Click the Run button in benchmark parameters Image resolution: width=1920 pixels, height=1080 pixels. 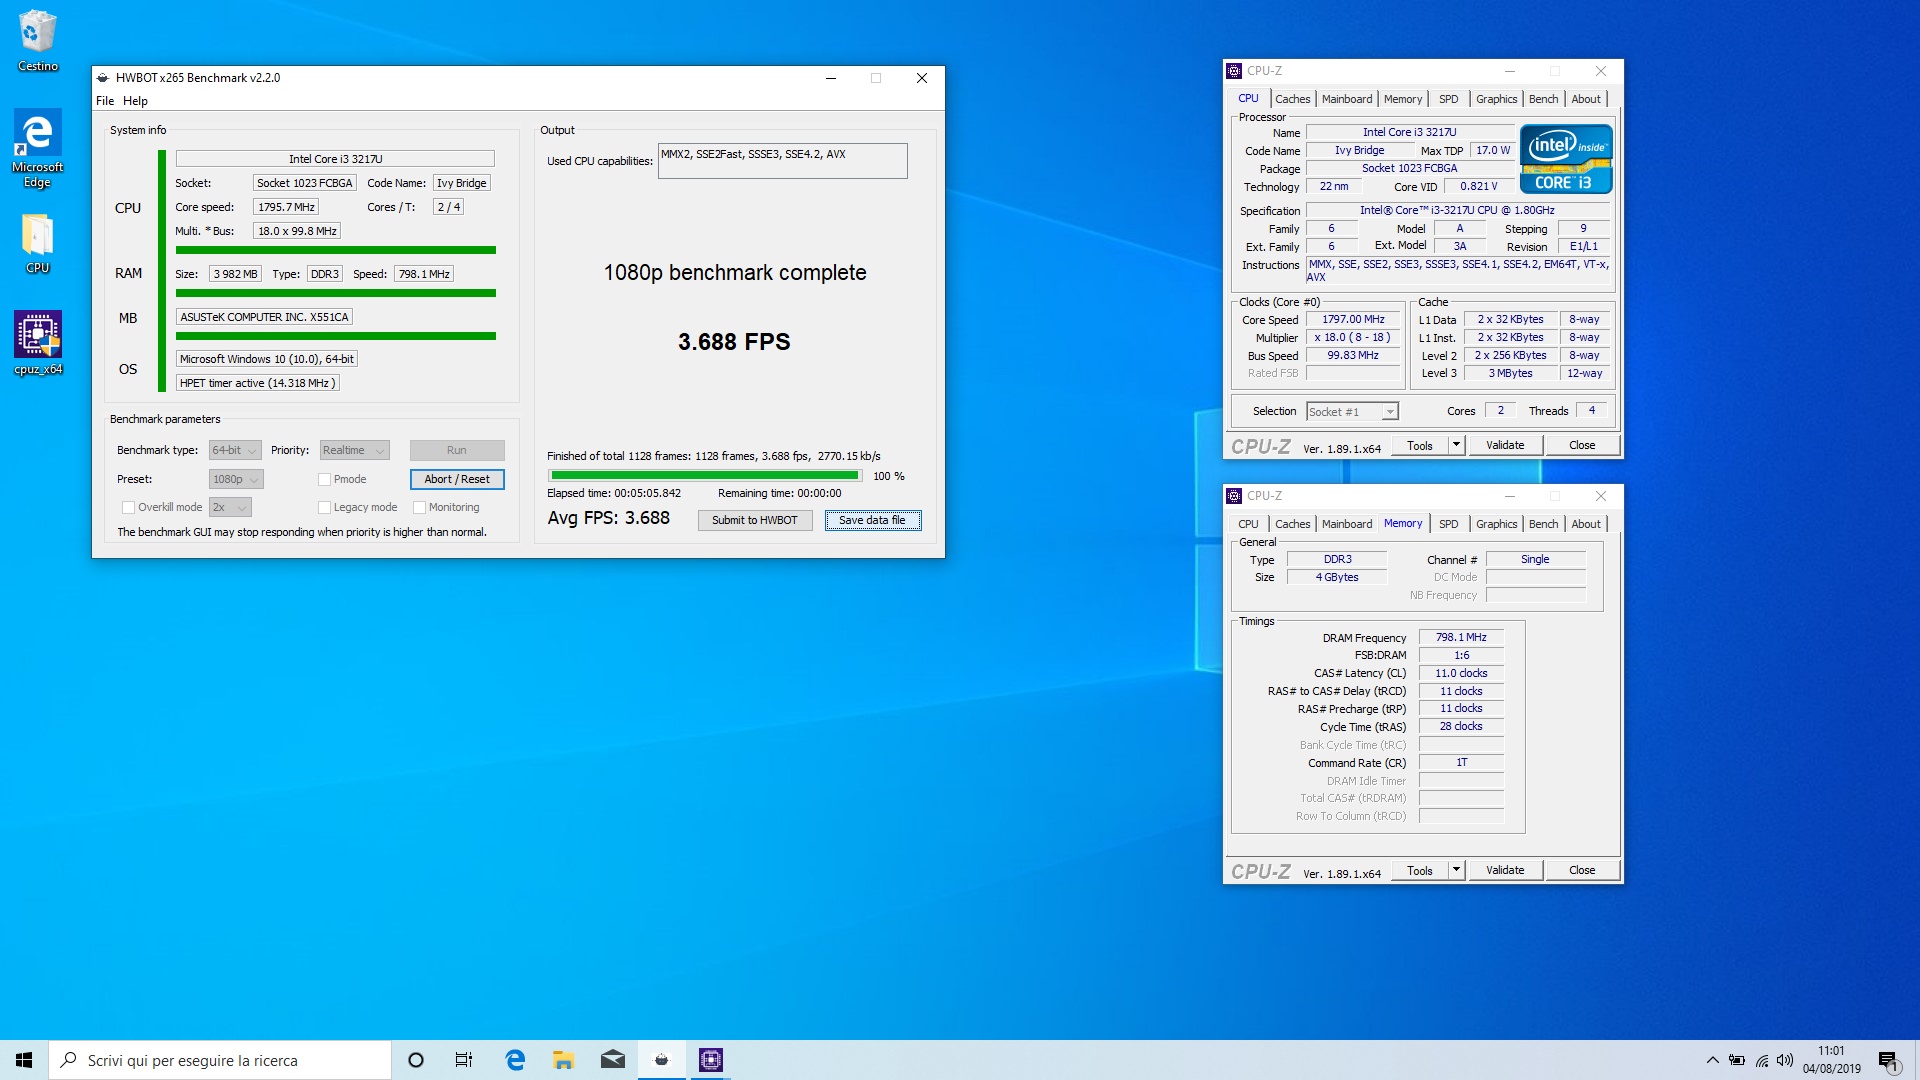[457, 451]
